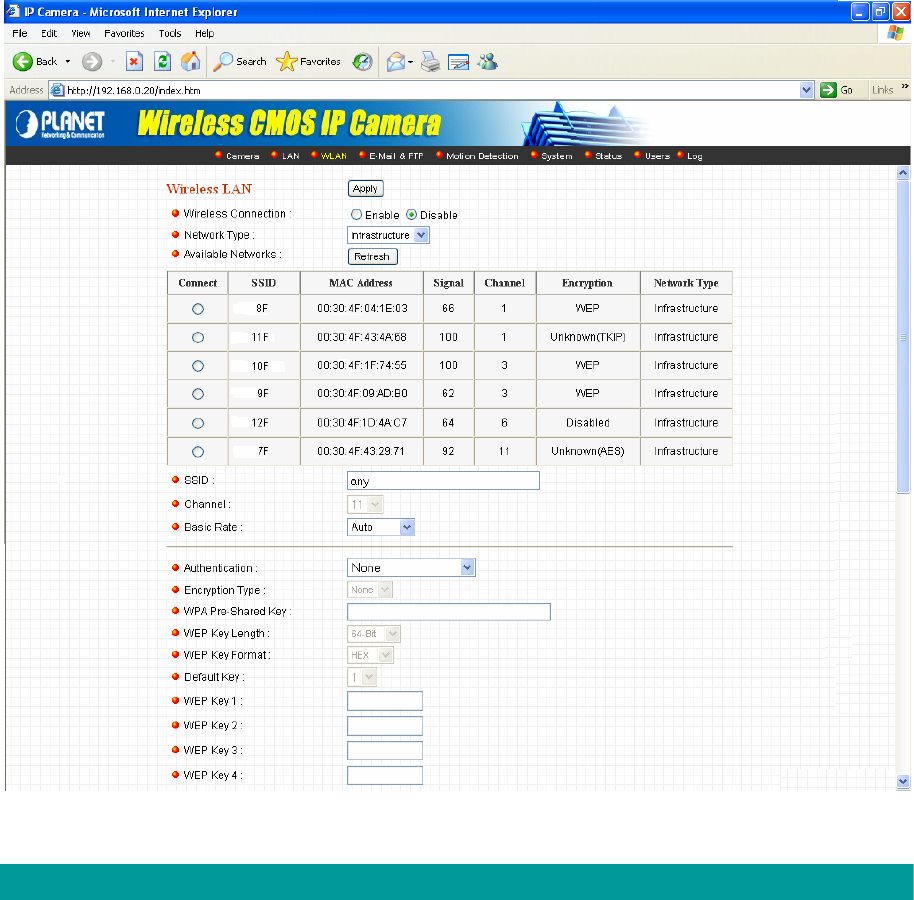Click the browser Refresh icon
The image size is (914, 900).
click(162, 61)
